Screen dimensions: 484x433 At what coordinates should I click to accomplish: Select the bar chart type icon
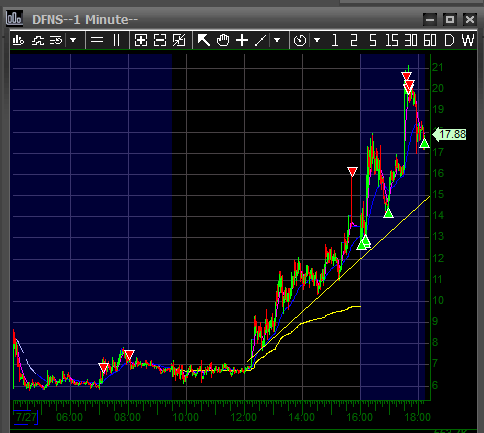point(18,41)
